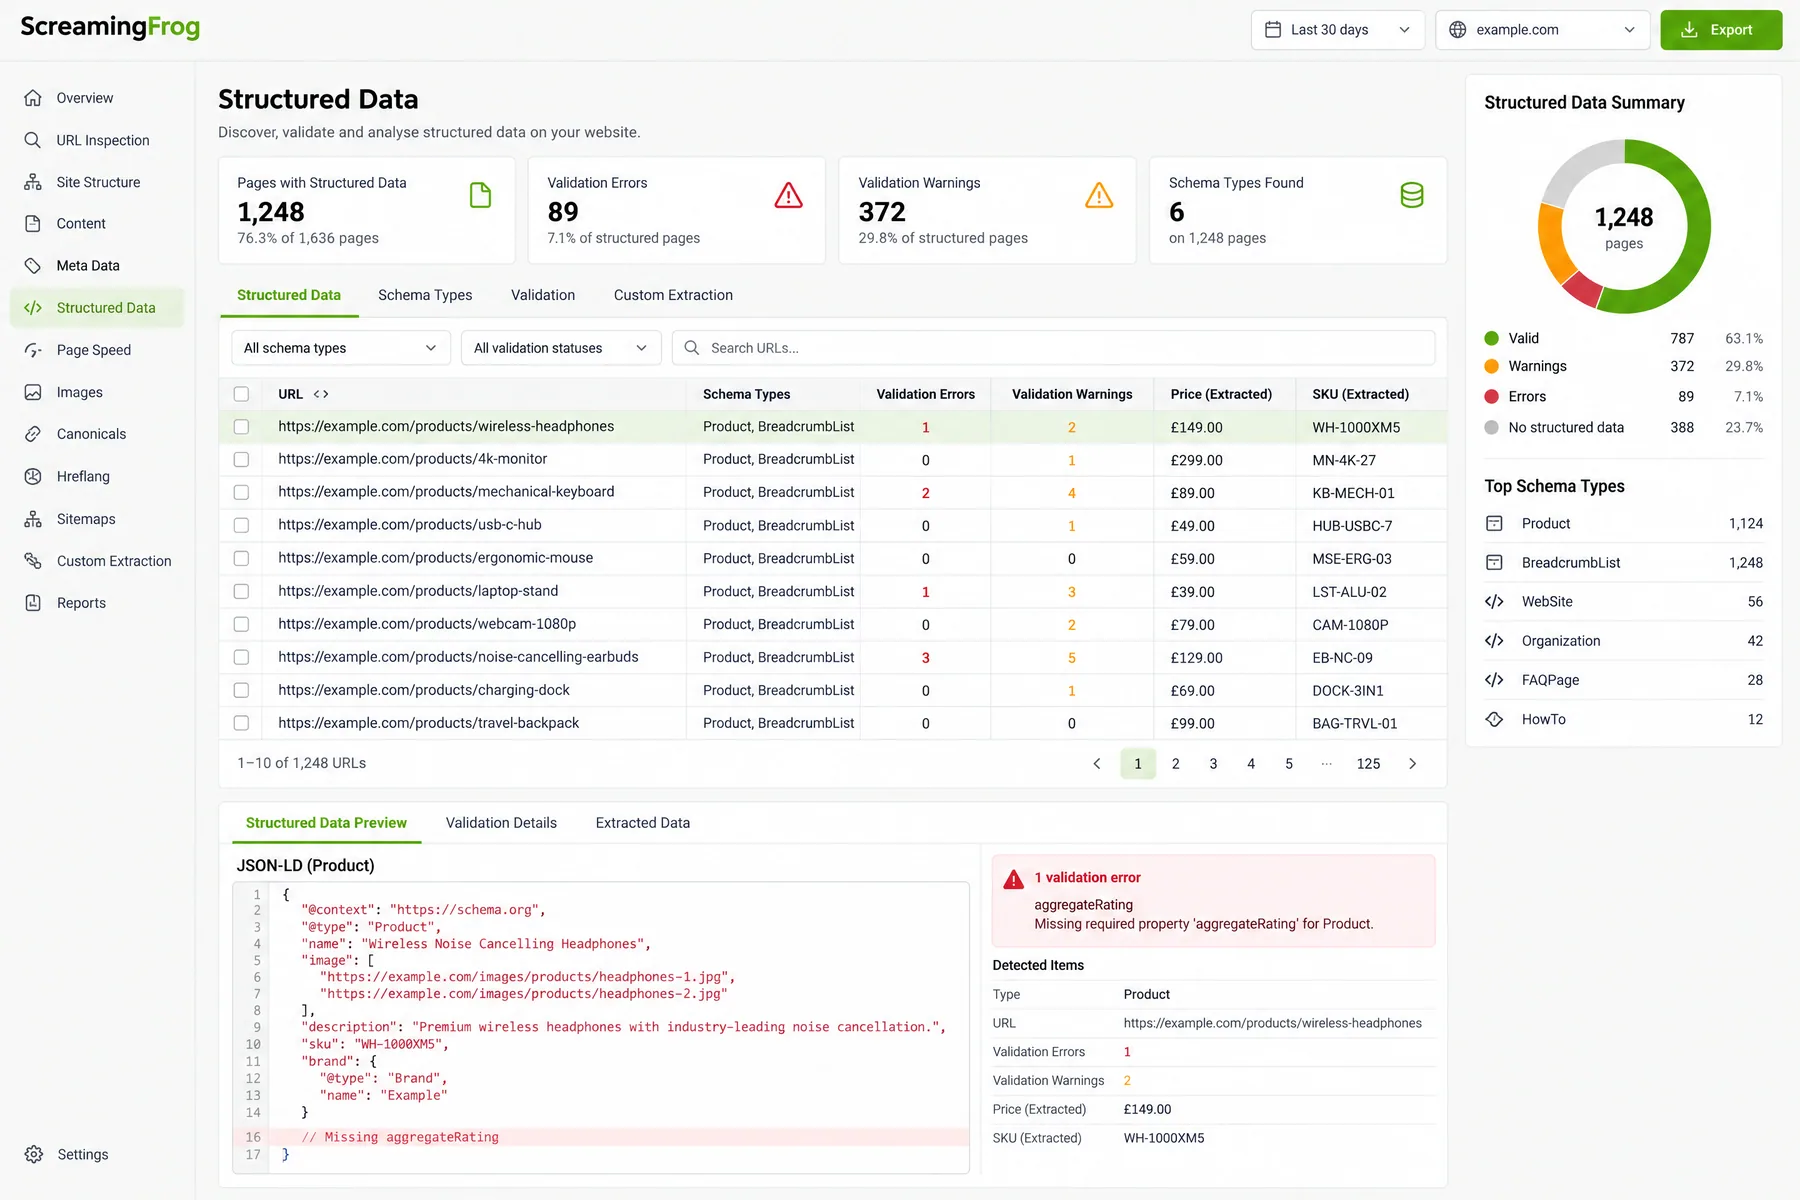The image size is (1800, 1200).
Task: Check the 4k-monitor row checkbox
Action: [241, 460]
